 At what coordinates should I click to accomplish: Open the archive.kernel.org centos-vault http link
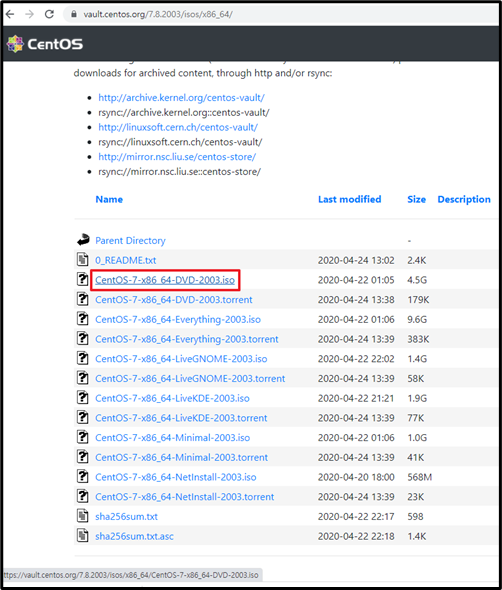[181, 98]
